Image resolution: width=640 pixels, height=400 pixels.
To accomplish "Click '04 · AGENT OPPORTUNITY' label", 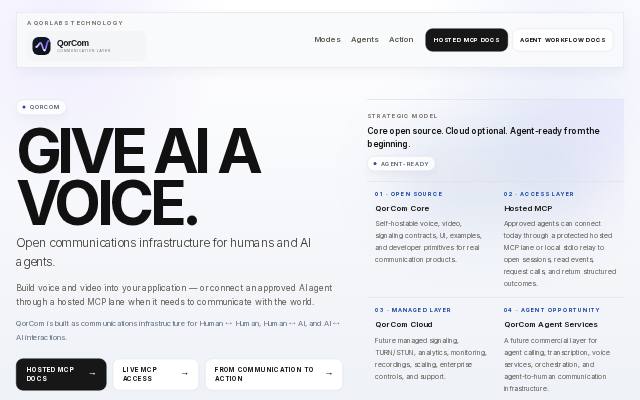I will (x=552, y=310).
